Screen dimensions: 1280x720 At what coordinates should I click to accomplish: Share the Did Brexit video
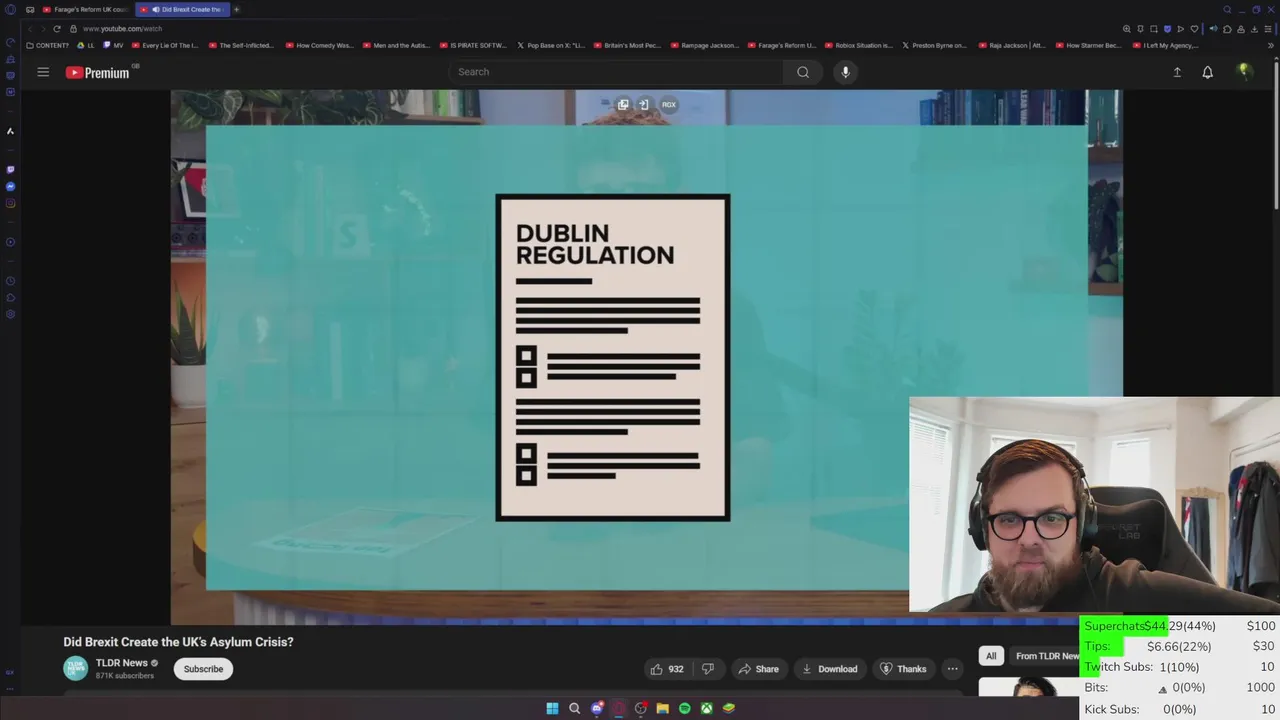click(758, 669)
